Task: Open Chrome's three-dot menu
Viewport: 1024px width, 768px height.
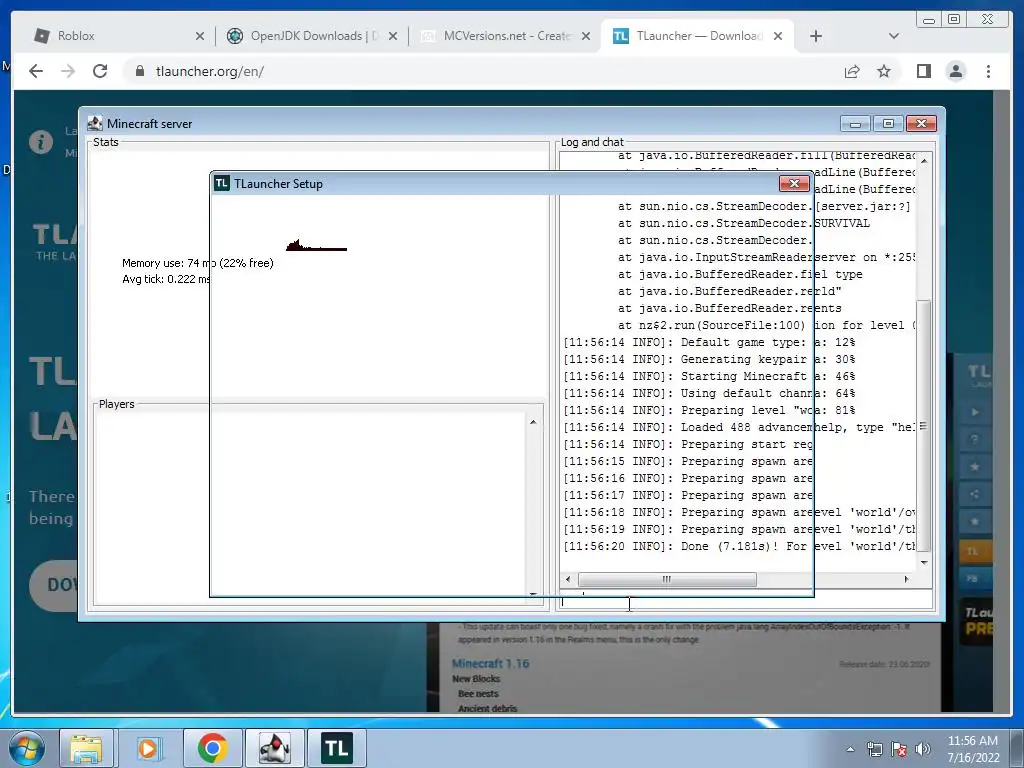Action: 988,71
